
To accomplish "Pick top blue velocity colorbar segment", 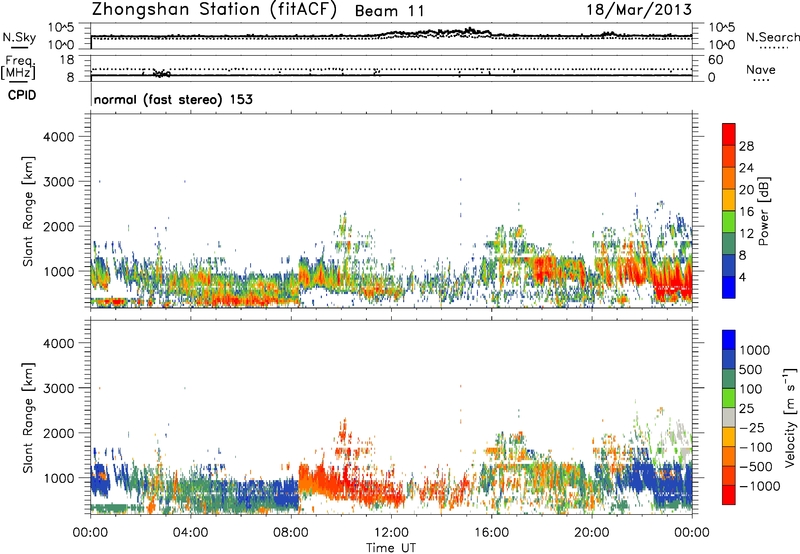I will click(729, 340).
